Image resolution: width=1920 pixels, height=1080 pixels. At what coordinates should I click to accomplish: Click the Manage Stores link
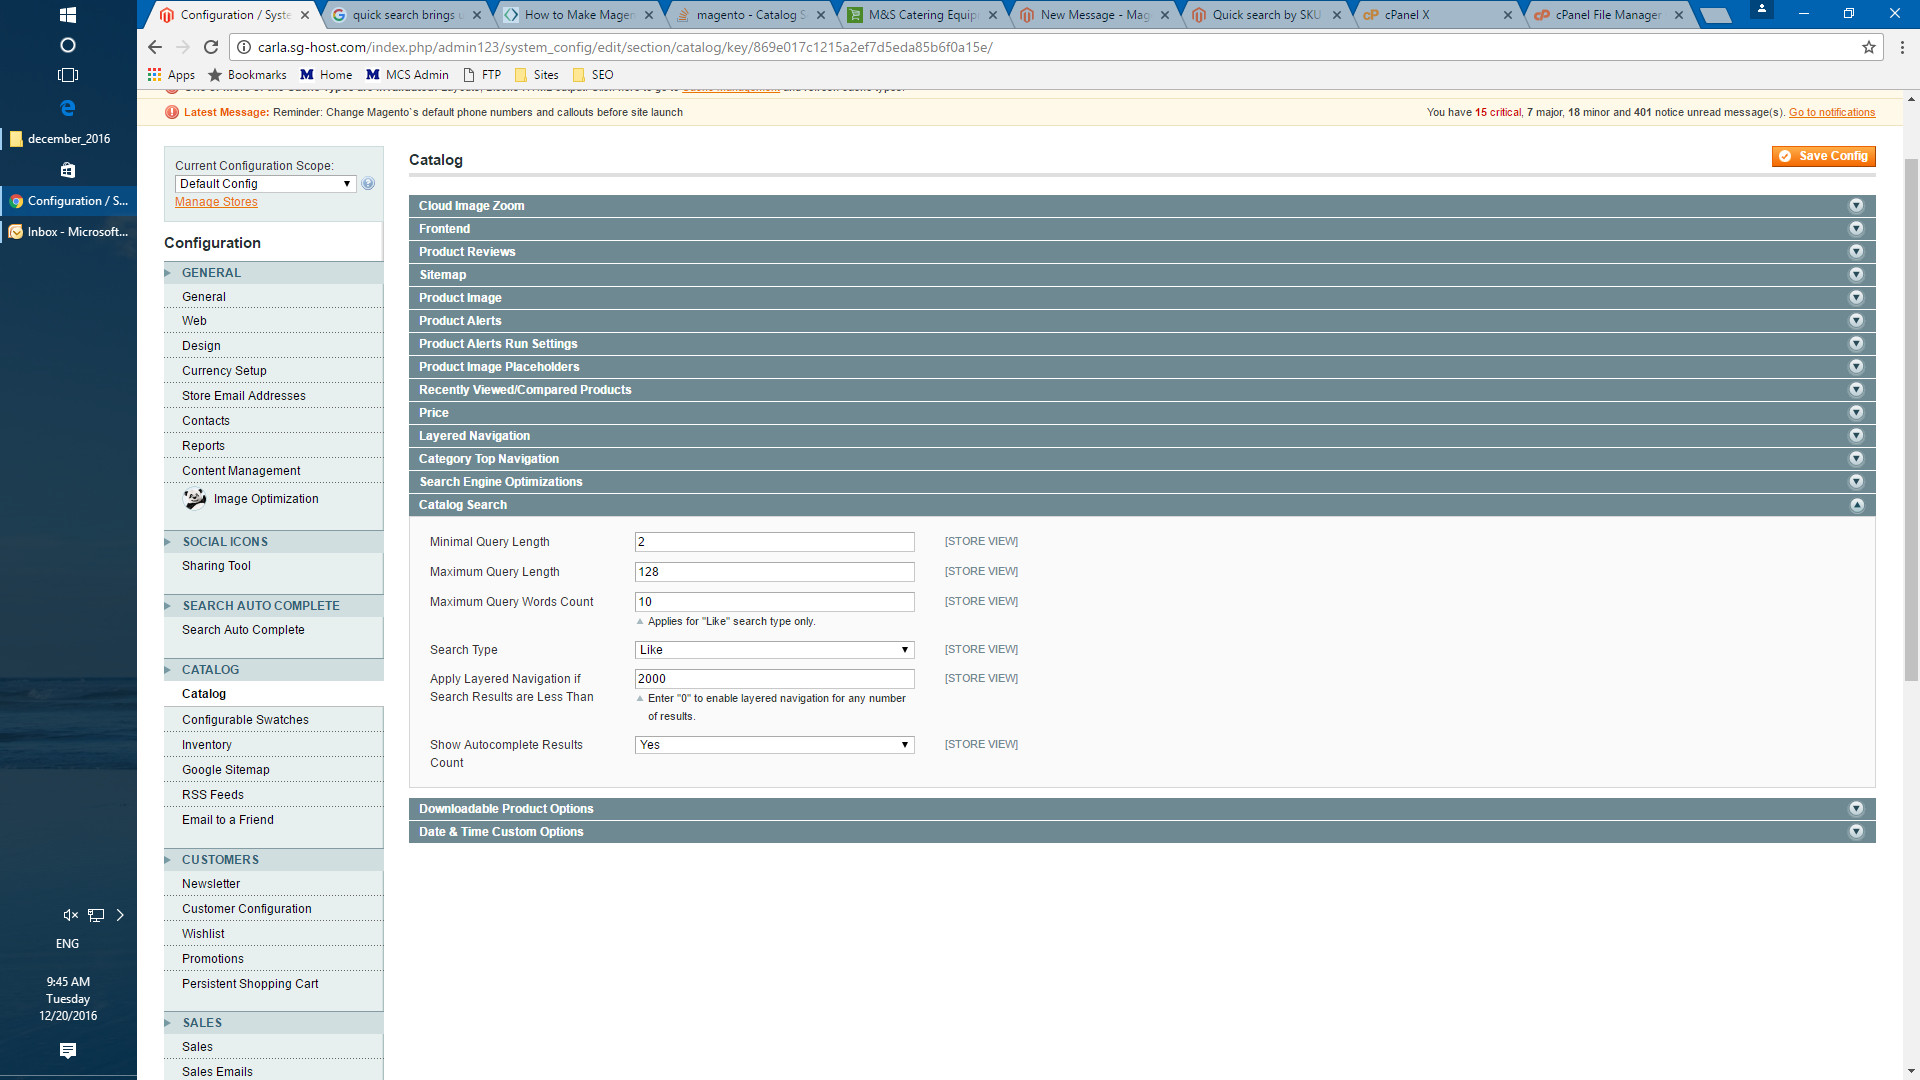(x=216, y=202)
